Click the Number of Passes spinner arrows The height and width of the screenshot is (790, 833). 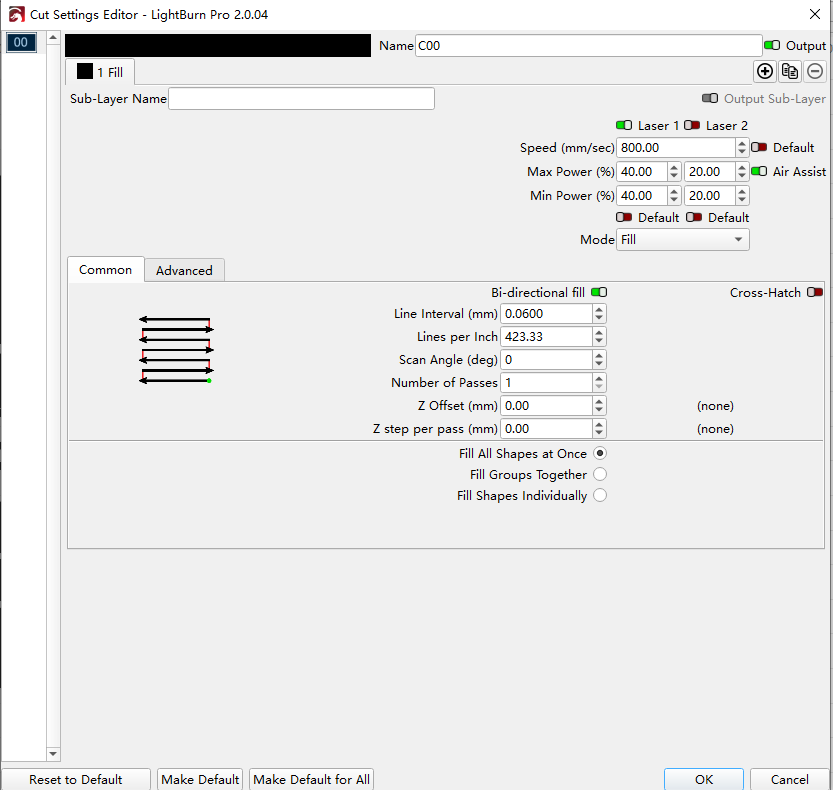[599, 383]
